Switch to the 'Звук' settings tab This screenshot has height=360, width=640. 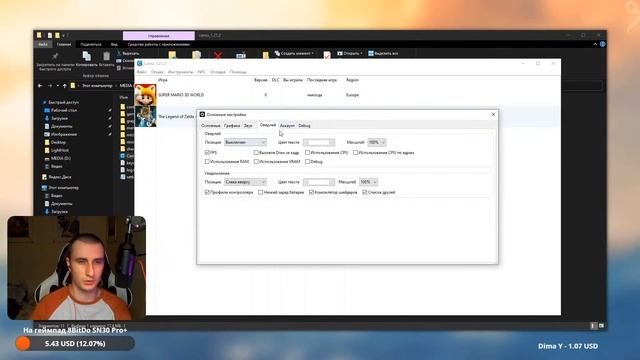pos(248,126)
